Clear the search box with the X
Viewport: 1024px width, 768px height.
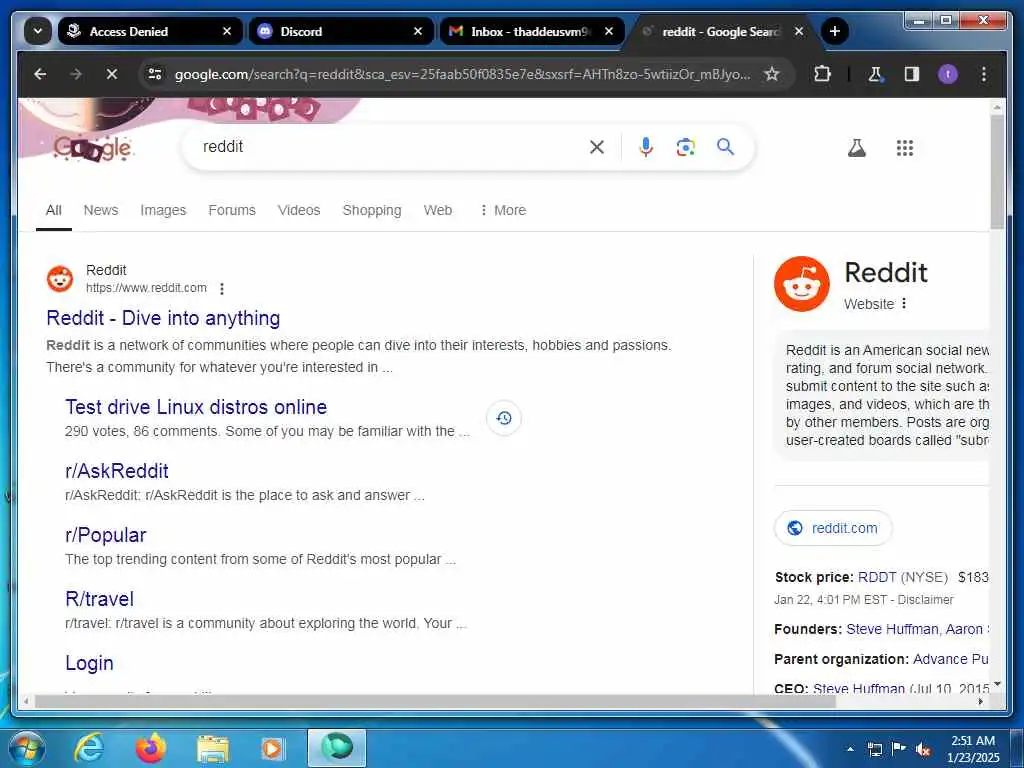597,148
